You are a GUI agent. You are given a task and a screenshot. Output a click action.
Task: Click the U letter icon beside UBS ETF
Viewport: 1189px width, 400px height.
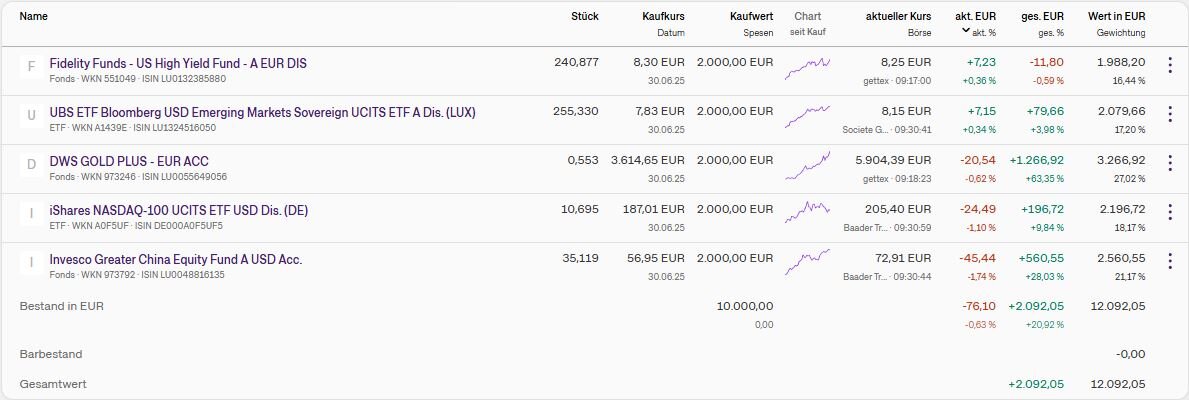pos(31,116)
